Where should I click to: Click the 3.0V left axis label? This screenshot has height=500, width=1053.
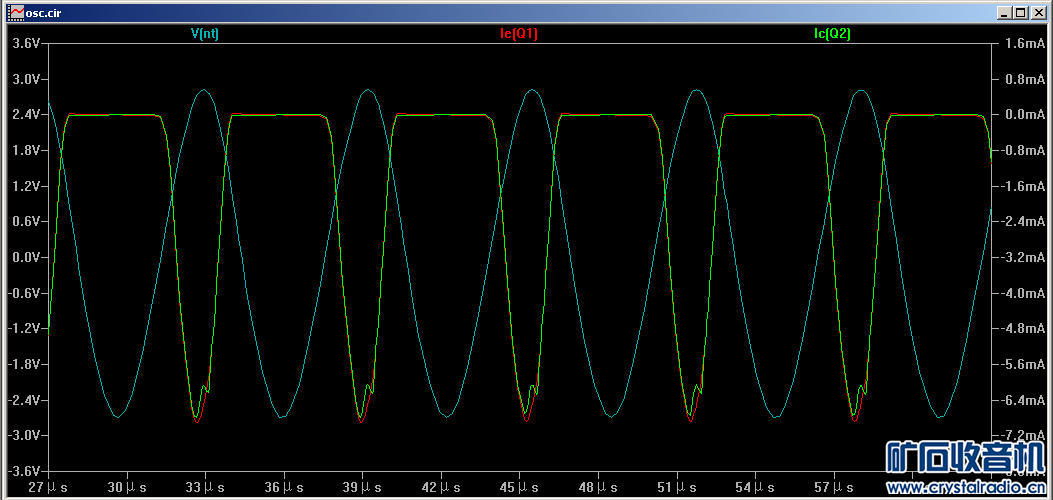point(28,79)
